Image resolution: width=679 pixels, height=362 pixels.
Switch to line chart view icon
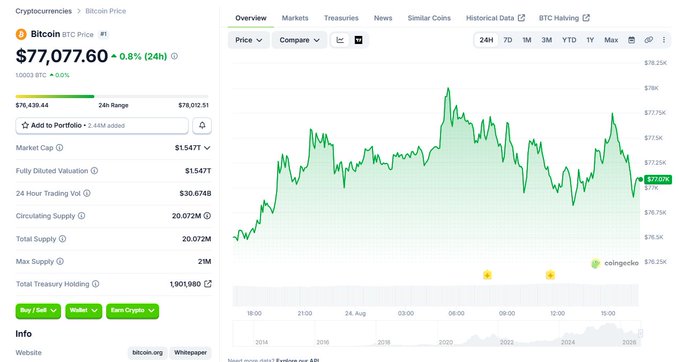(340, 40)
